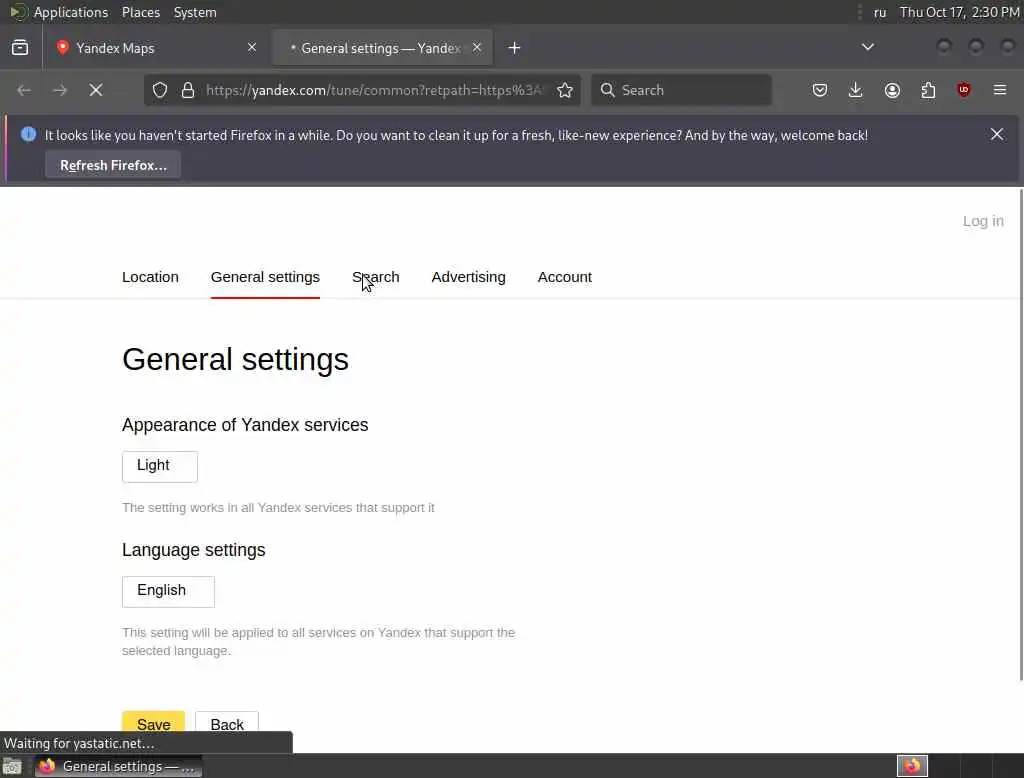Viewport: 1024px width, 778px height.
Task: Close the Yandex Maps tab
Action: (x=252, y=48)
